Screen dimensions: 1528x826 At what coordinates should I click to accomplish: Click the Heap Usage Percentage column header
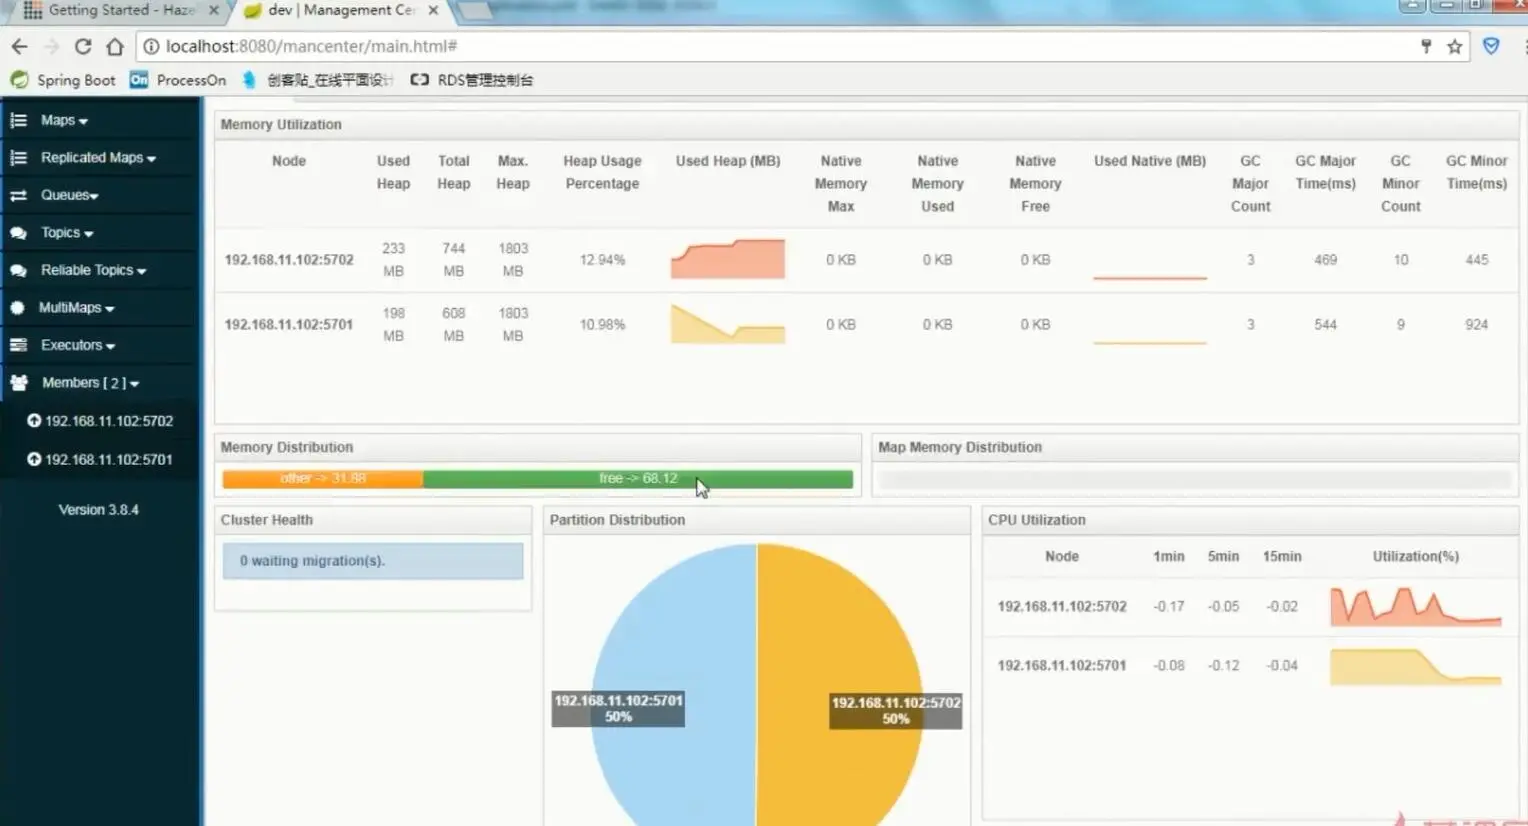point(602,172)
